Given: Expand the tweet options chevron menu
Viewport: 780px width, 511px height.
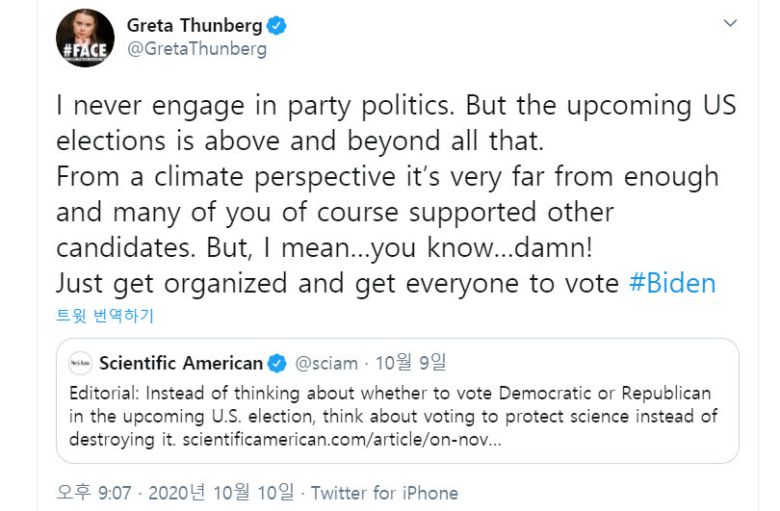Looking at the screenshot, I should click(731, 23).
